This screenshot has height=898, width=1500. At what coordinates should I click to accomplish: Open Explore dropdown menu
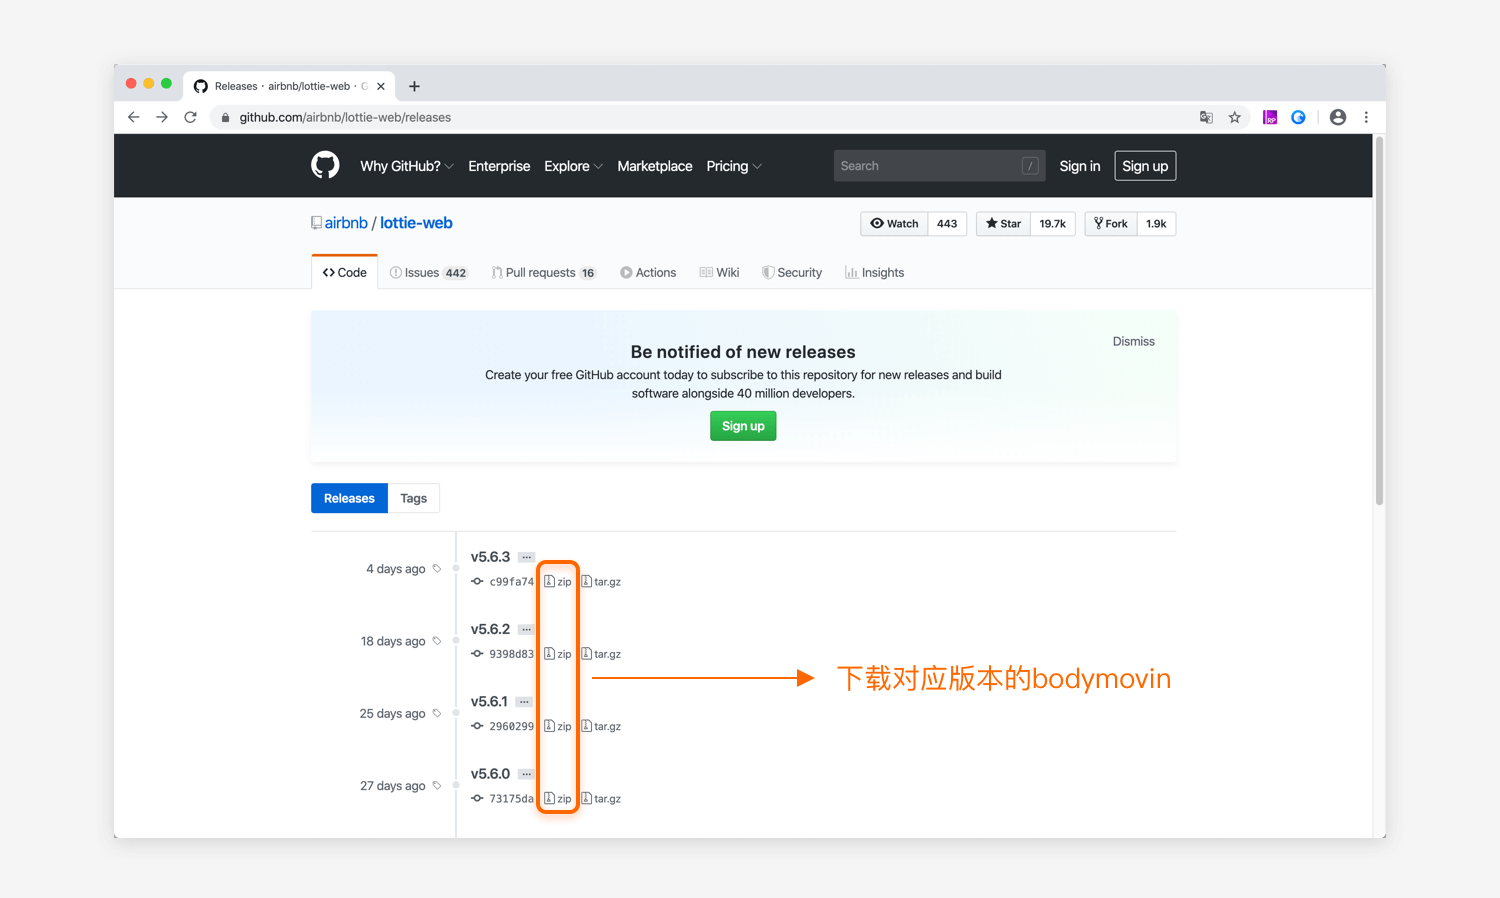(573, 166)
